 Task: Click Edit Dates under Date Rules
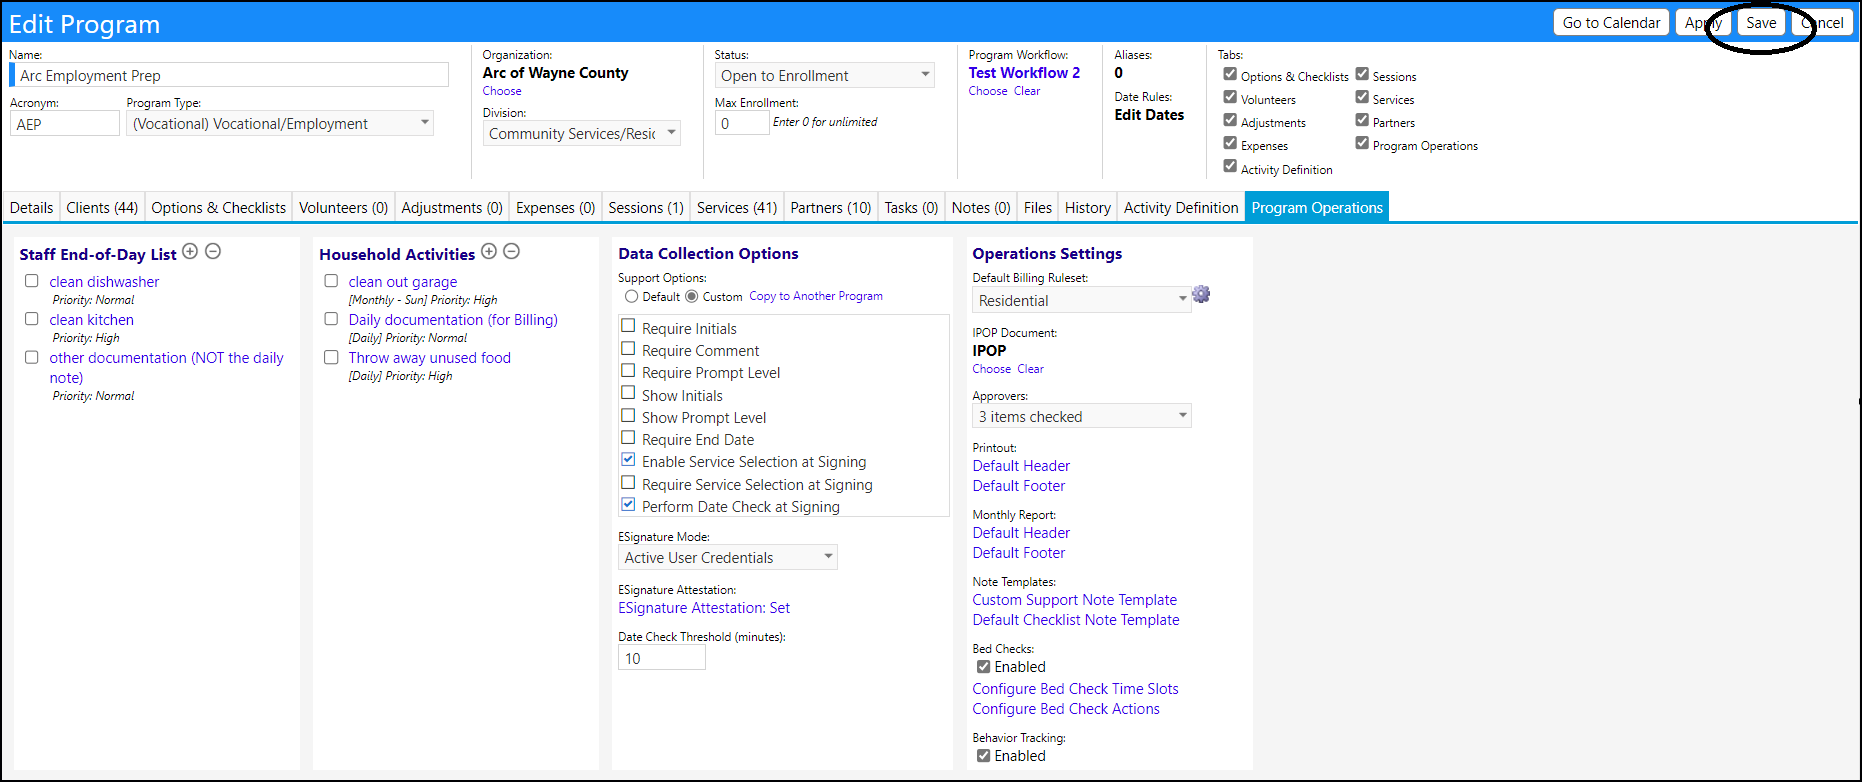[x=1149, y=115]
